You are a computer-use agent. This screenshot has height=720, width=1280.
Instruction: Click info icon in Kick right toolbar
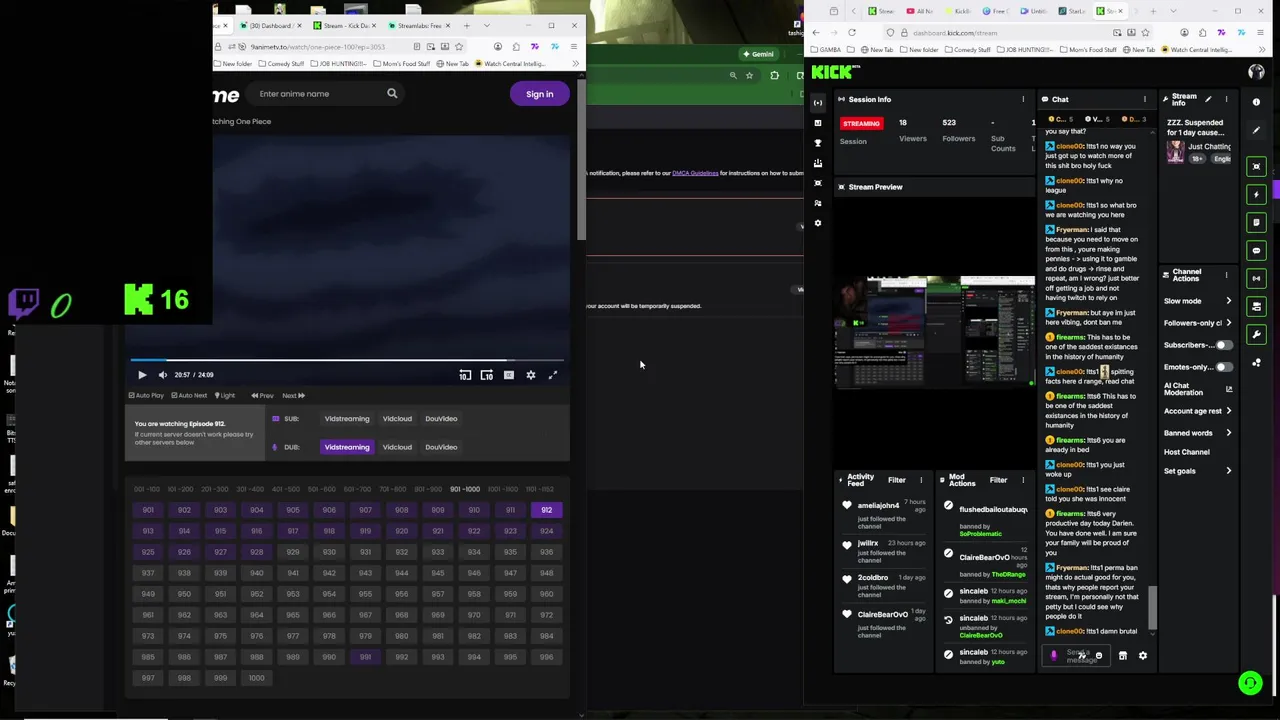[x=1257, y=102]
